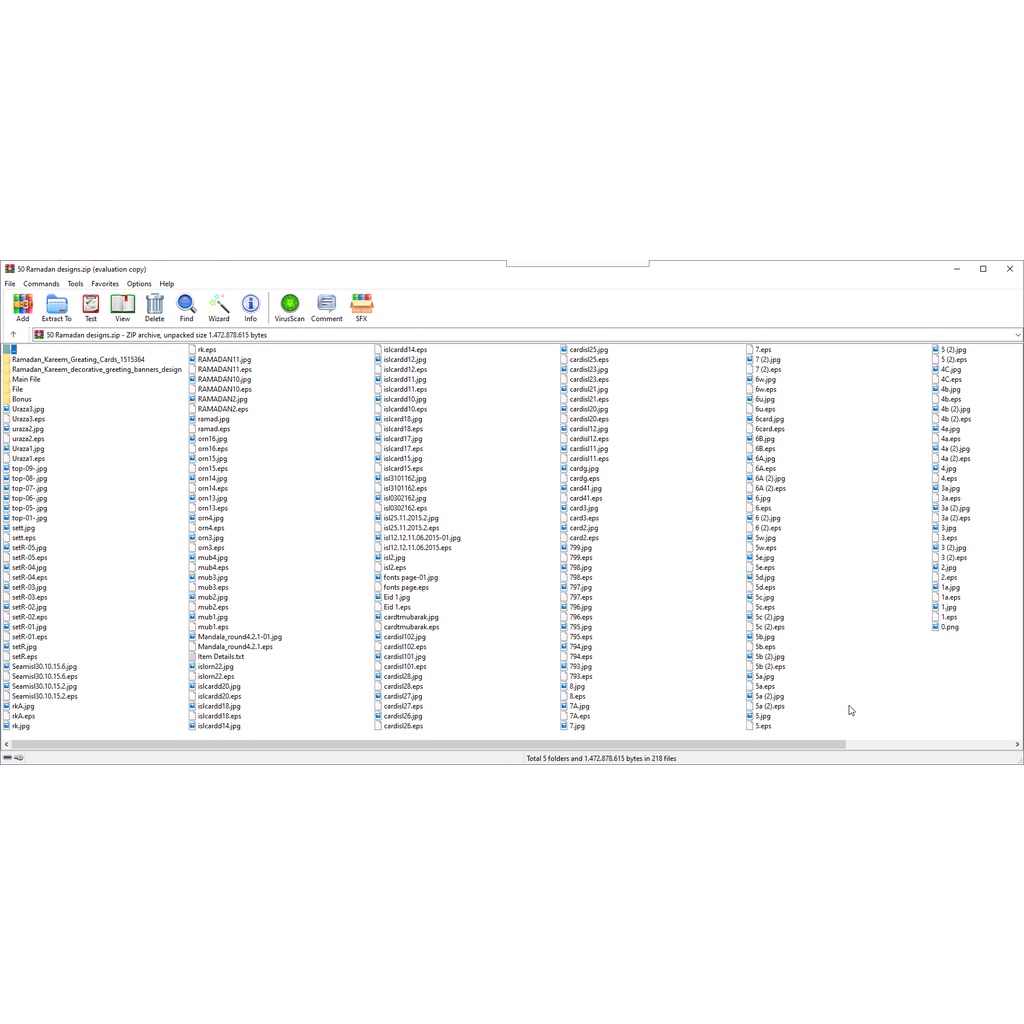Select the Main File folder
The height and width of the screenshot is (1024, 1024).
pos(26,379)
